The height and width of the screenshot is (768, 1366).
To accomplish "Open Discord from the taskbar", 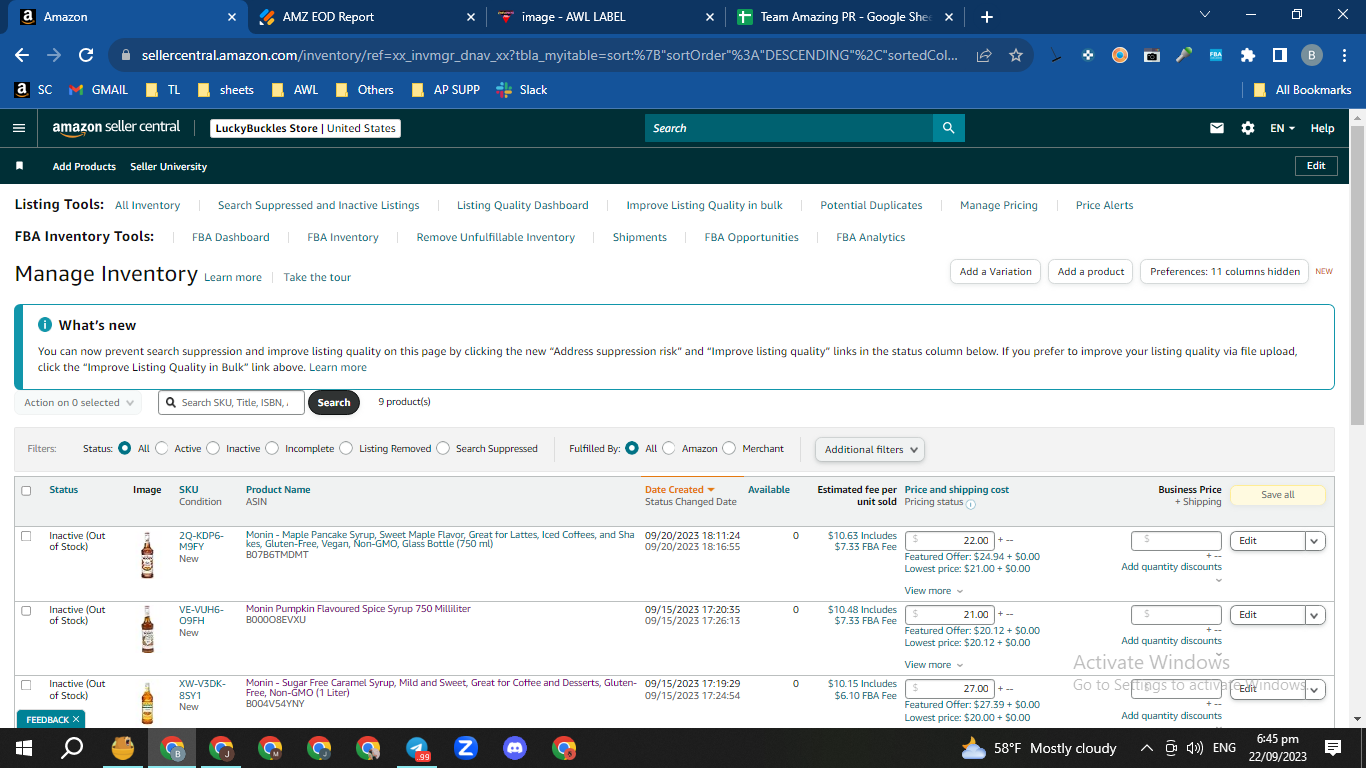I will (x=515, y=748).
